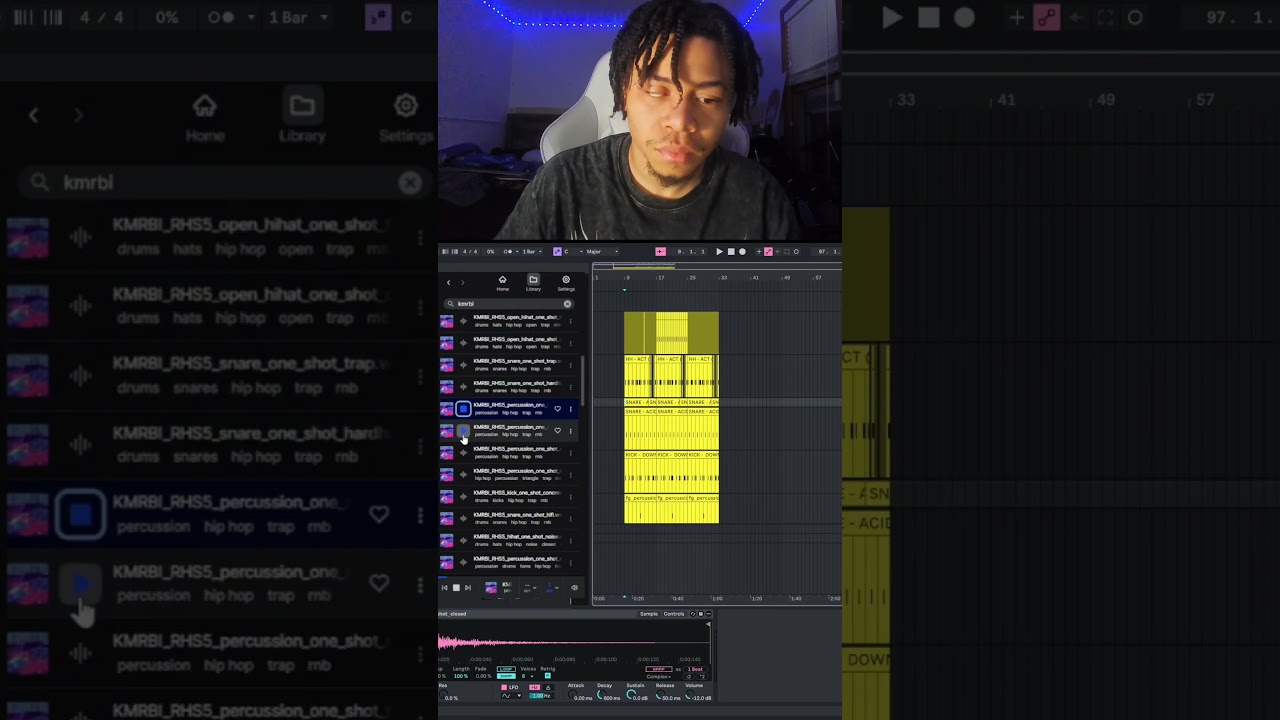Open the Library folder icon
The width and height of the screenshot is (1280, 720).
[x=533, y=281]
